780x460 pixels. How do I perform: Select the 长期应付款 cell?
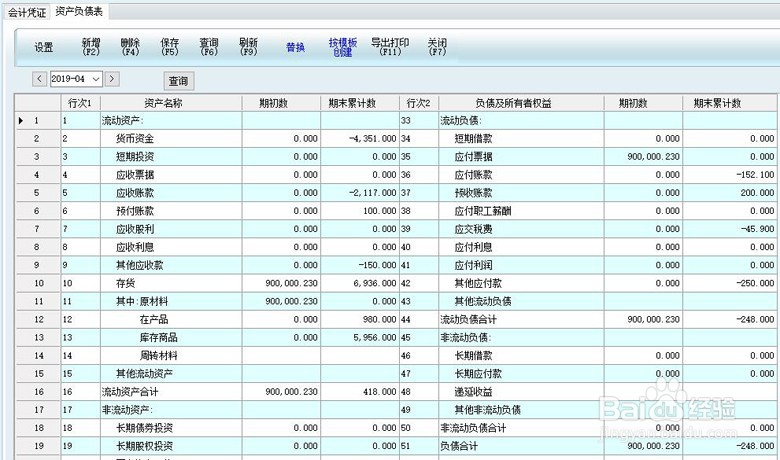pos(521,373)
